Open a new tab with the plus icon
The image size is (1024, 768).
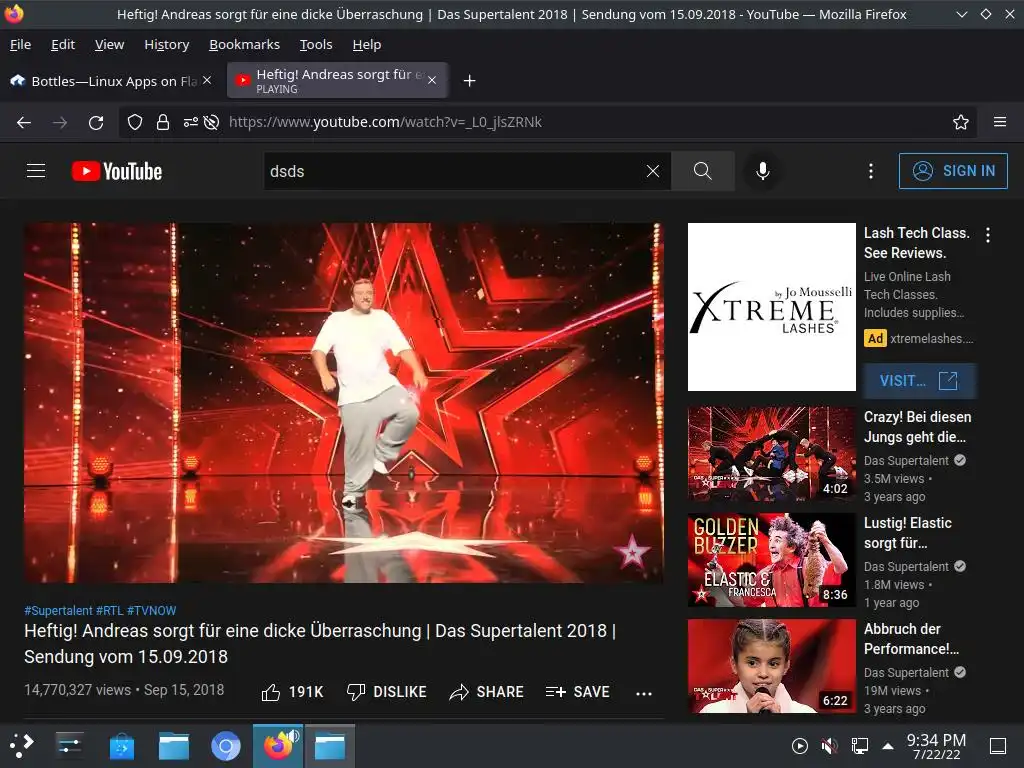click(469, 80)
